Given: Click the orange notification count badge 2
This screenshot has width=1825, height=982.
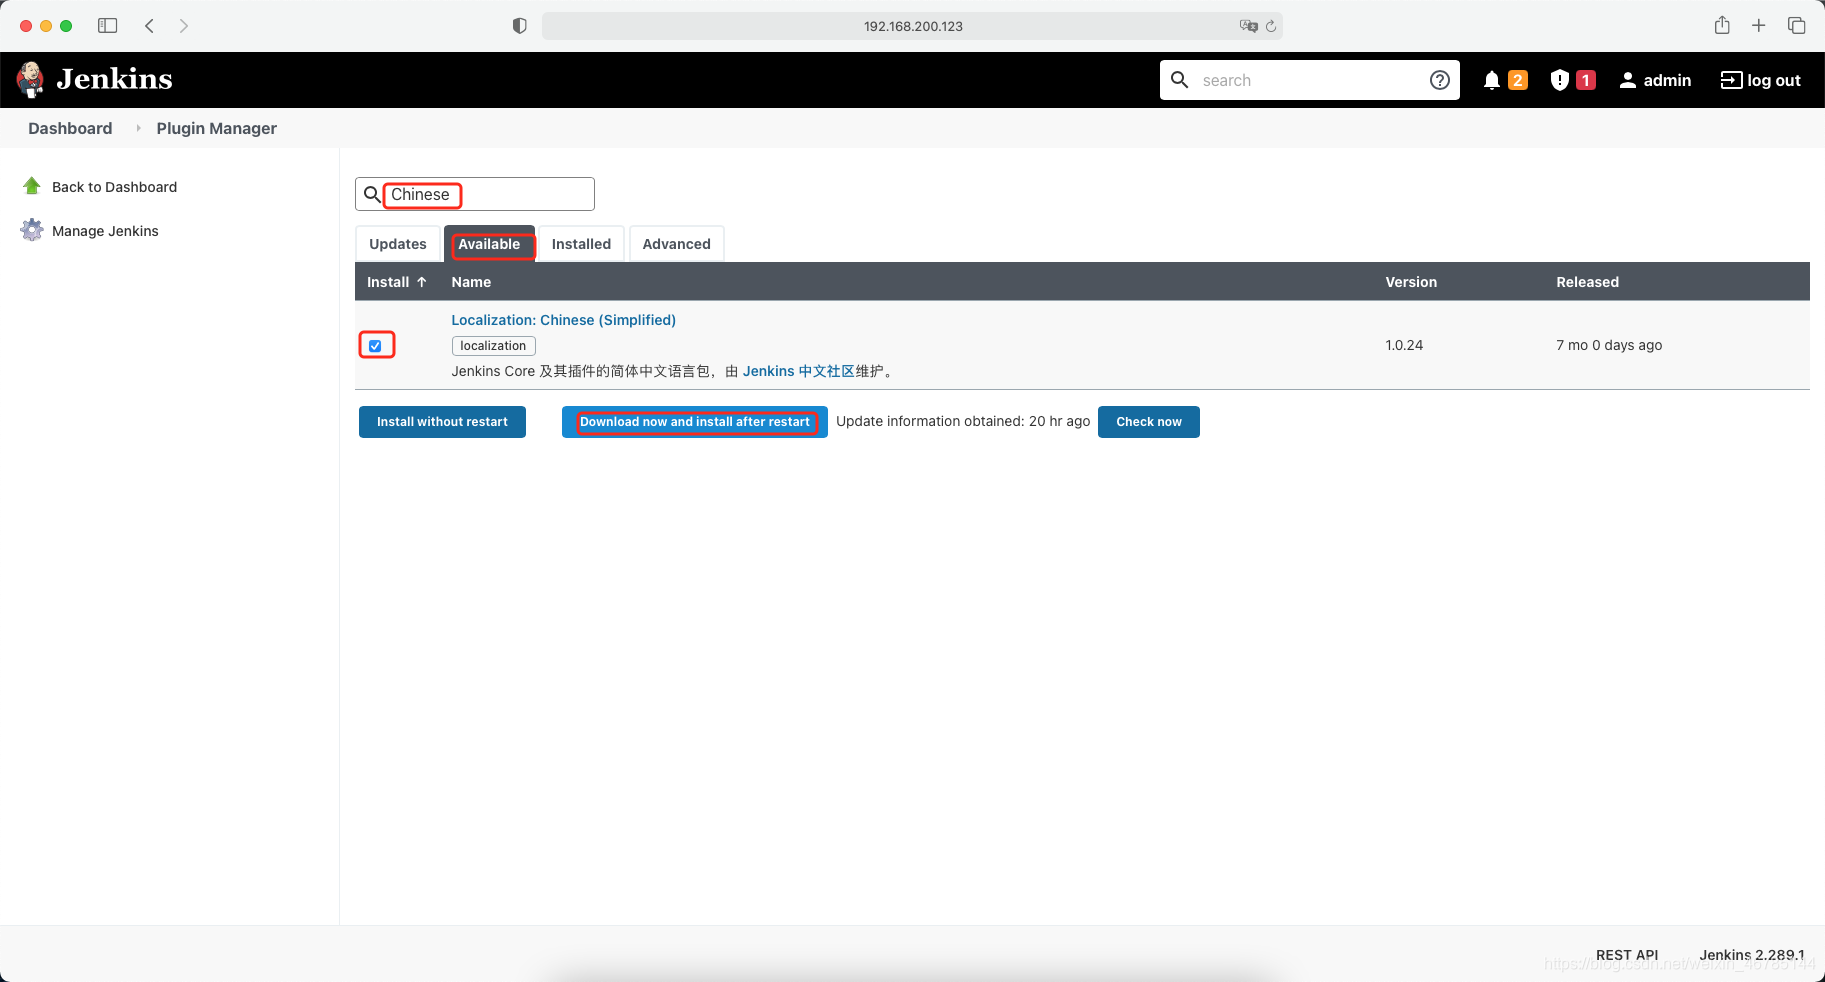Looking at the screenshot, I should tap(1518, 80).
